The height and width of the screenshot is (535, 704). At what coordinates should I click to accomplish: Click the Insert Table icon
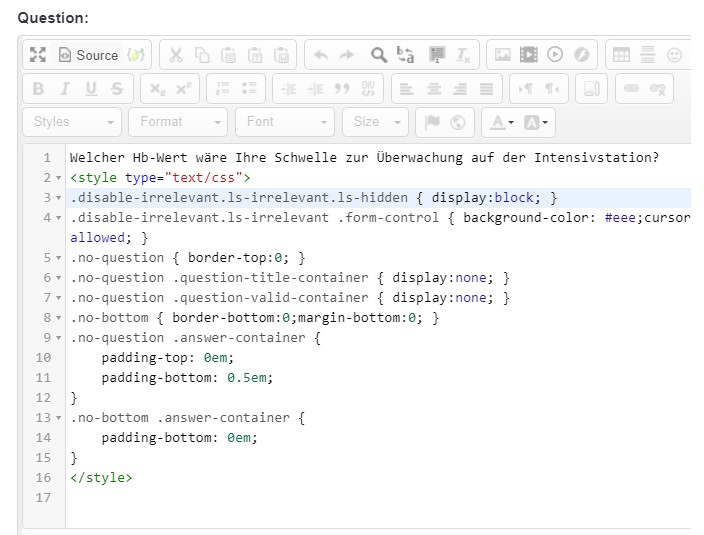[621, 55]
